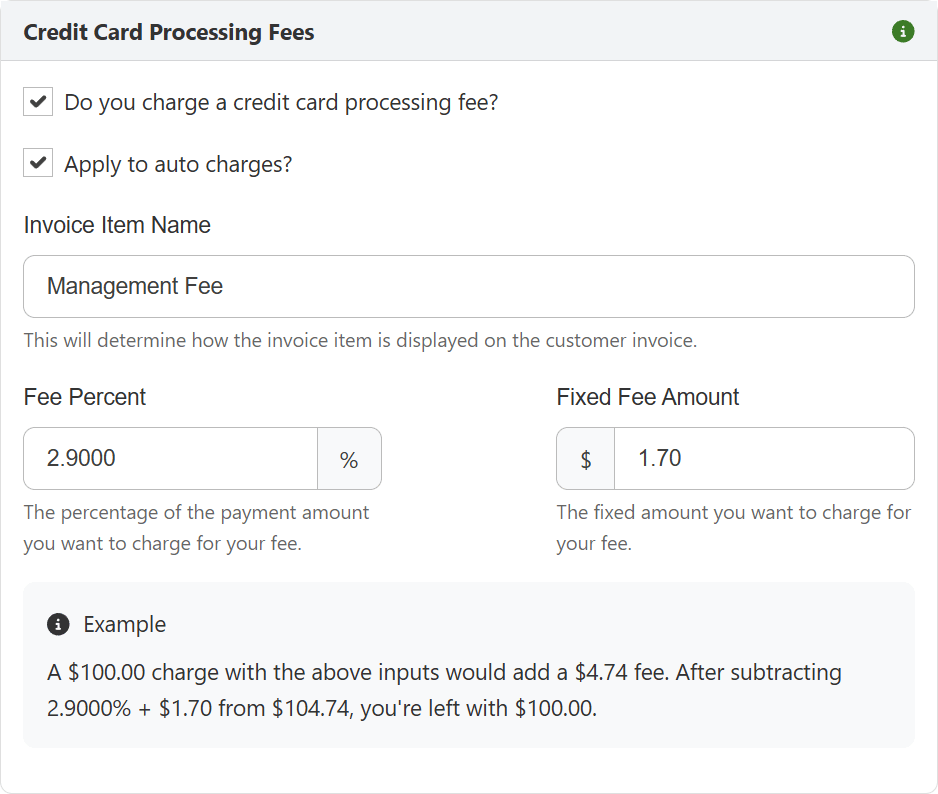Viewport: 938px width, 794px height.
Task: Focus the Invoice Item Name field
Action: point(469,287)
